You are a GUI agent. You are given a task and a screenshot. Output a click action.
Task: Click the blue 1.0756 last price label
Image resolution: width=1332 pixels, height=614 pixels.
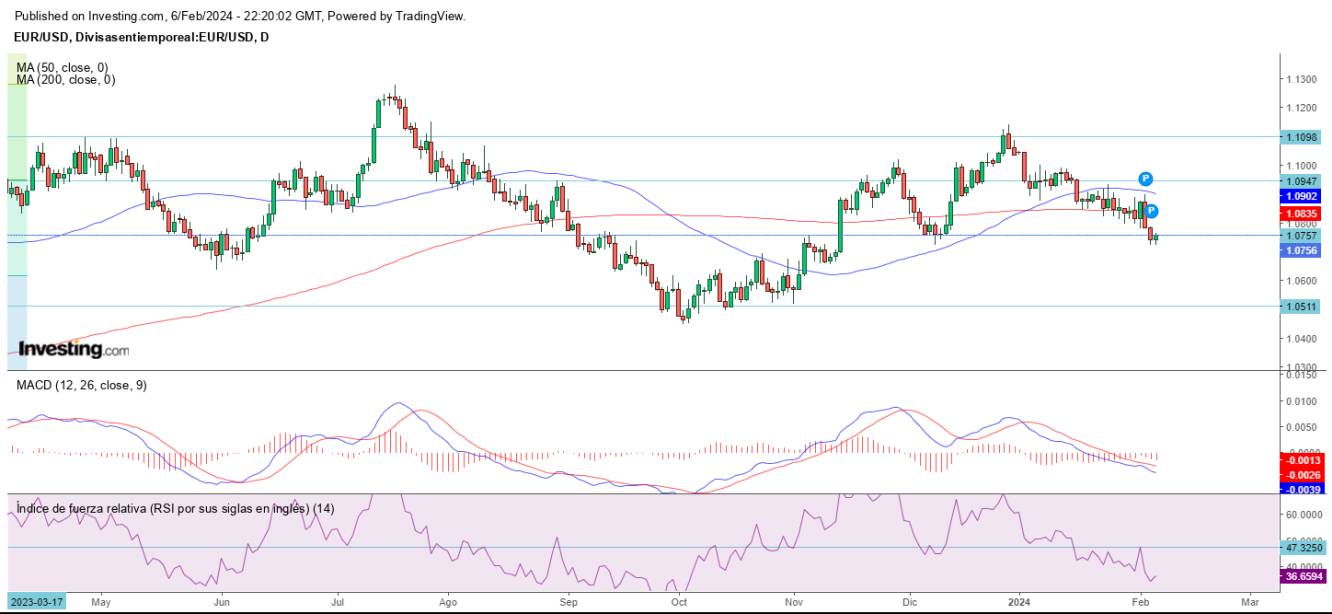coord(1300,251)
